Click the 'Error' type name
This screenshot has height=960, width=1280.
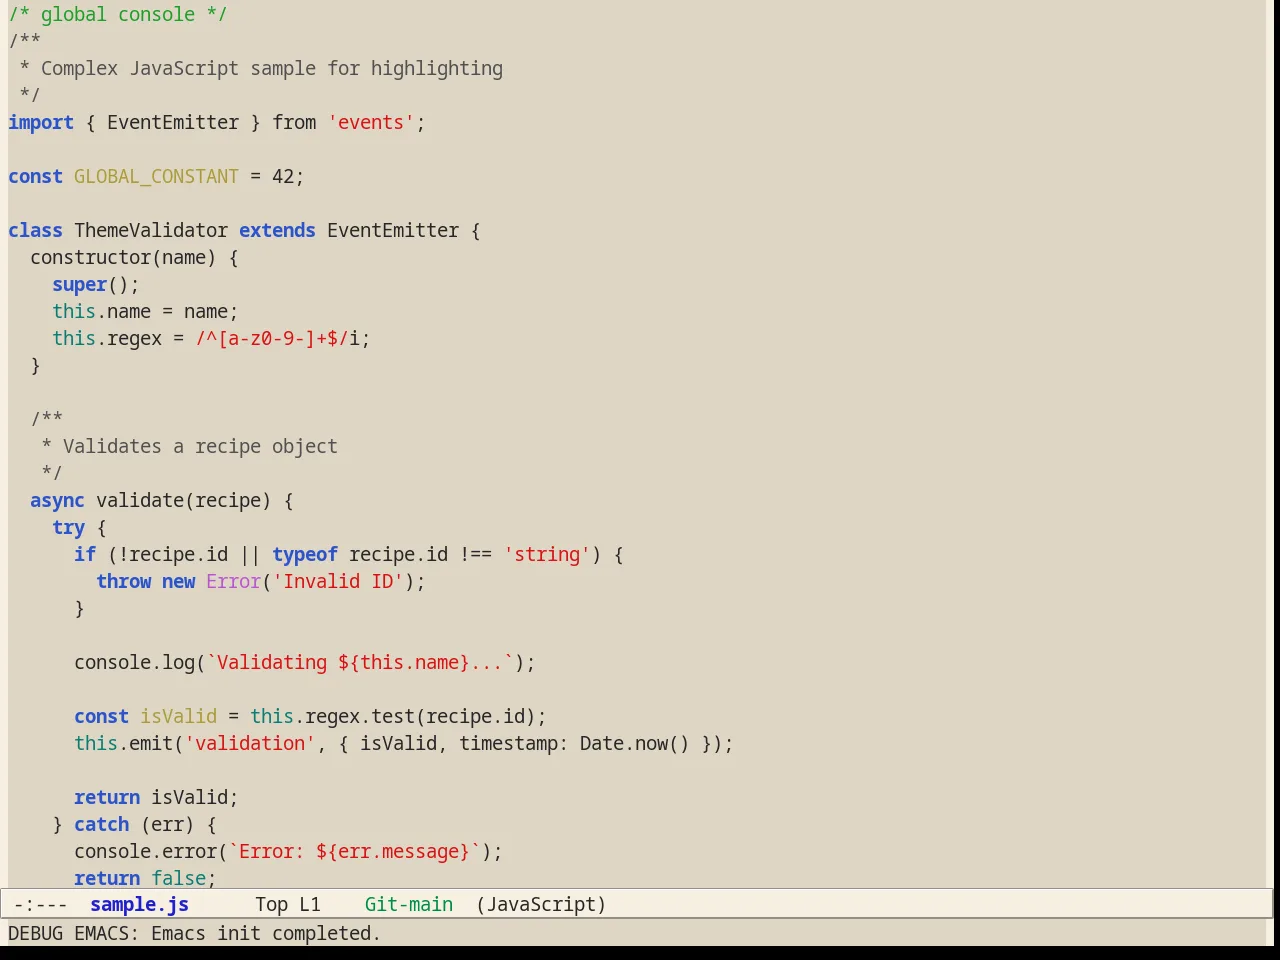click(x=233, y=581)
